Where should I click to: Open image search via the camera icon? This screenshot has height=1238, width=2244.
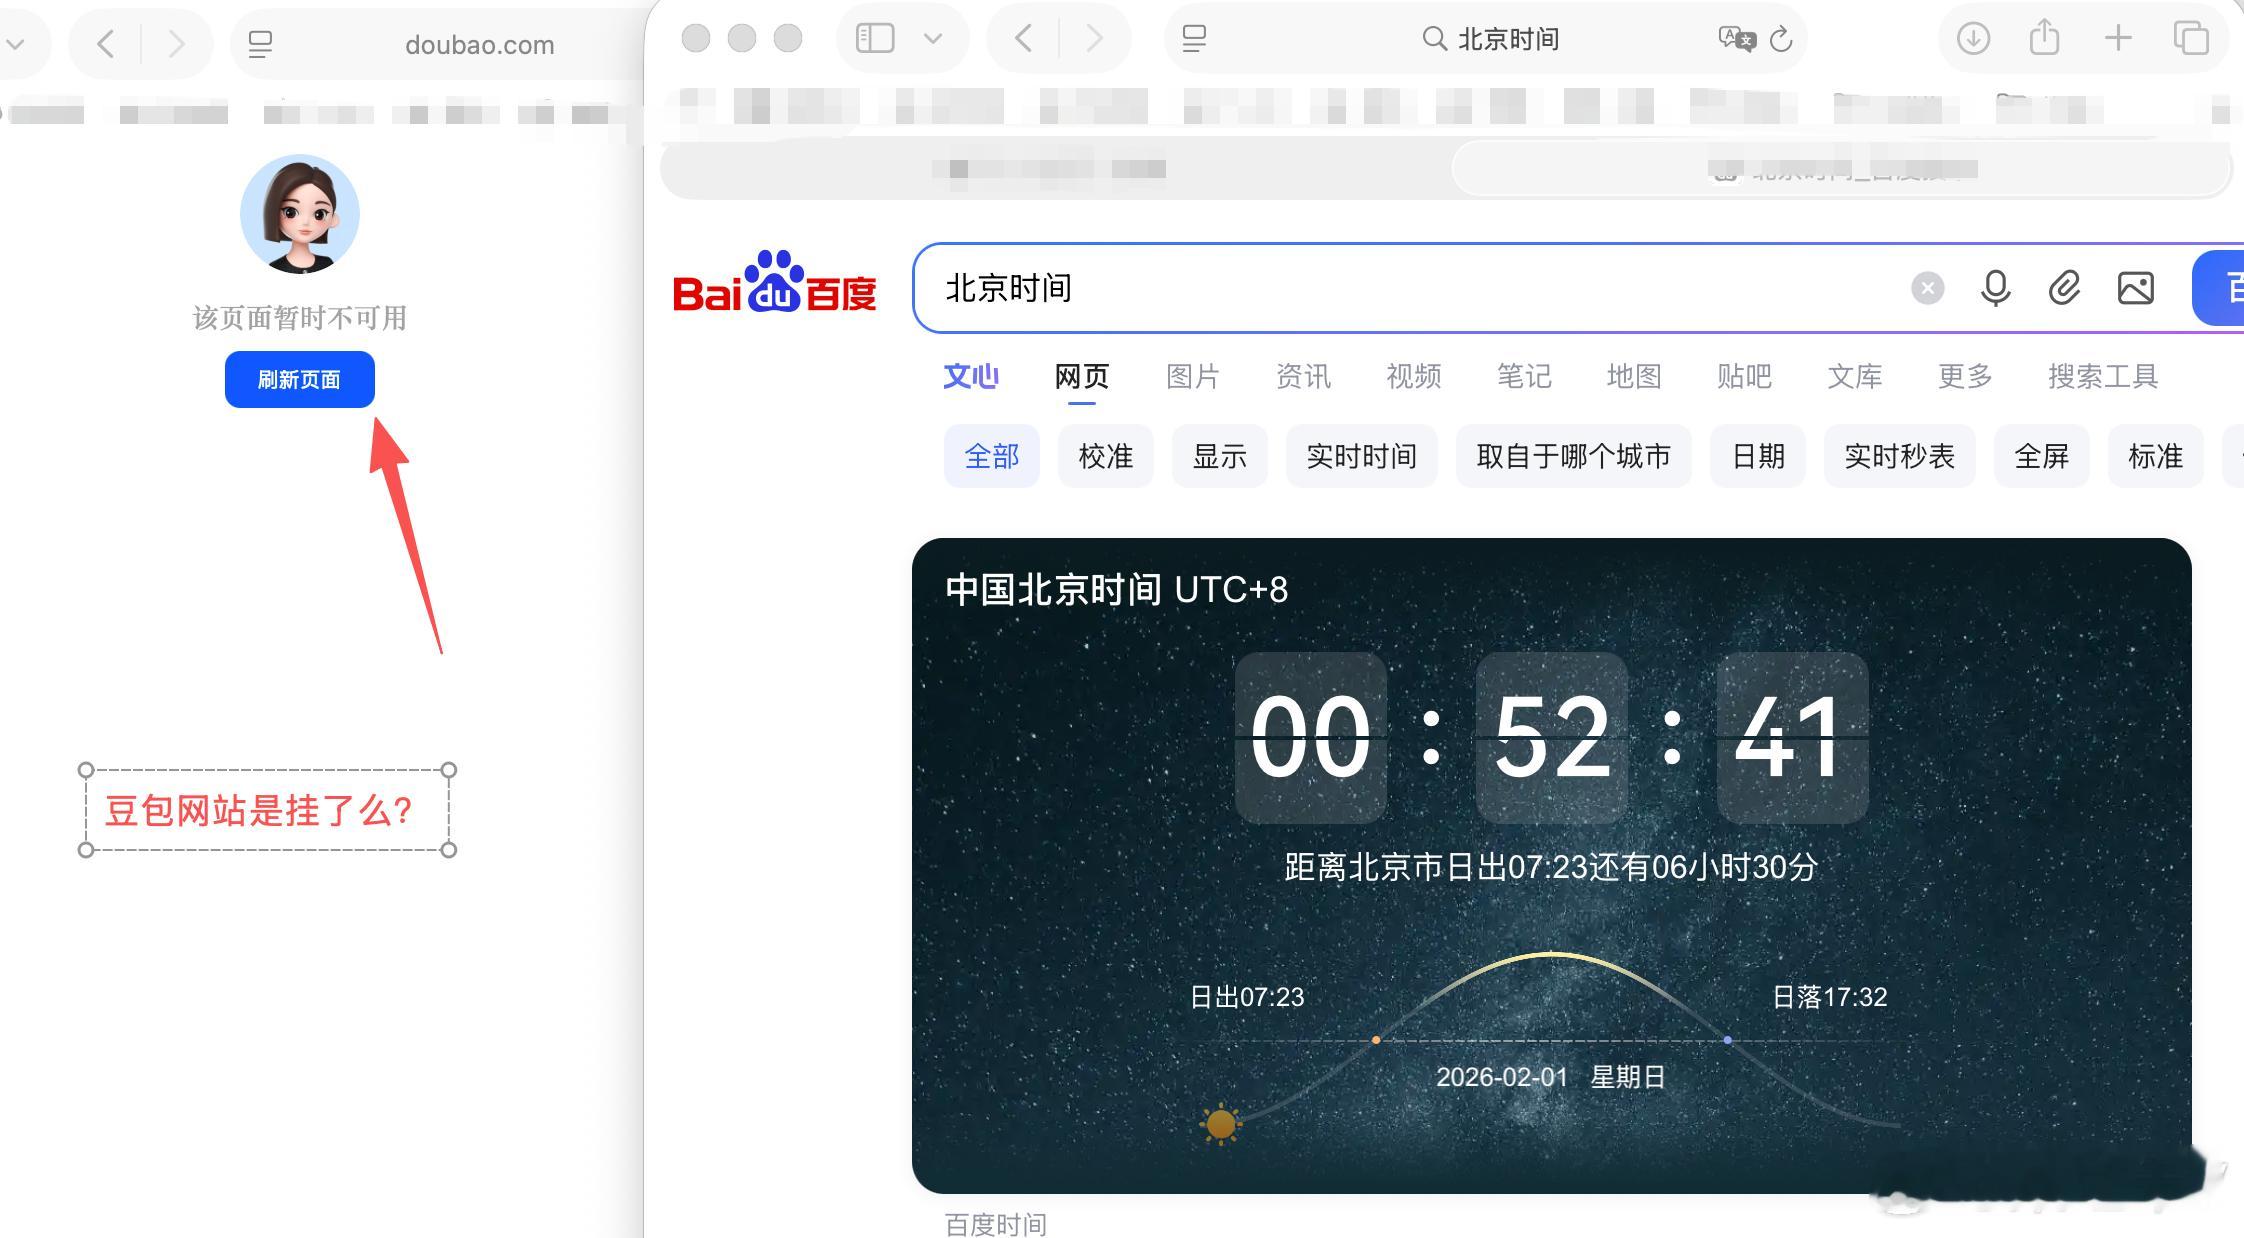2136,289
